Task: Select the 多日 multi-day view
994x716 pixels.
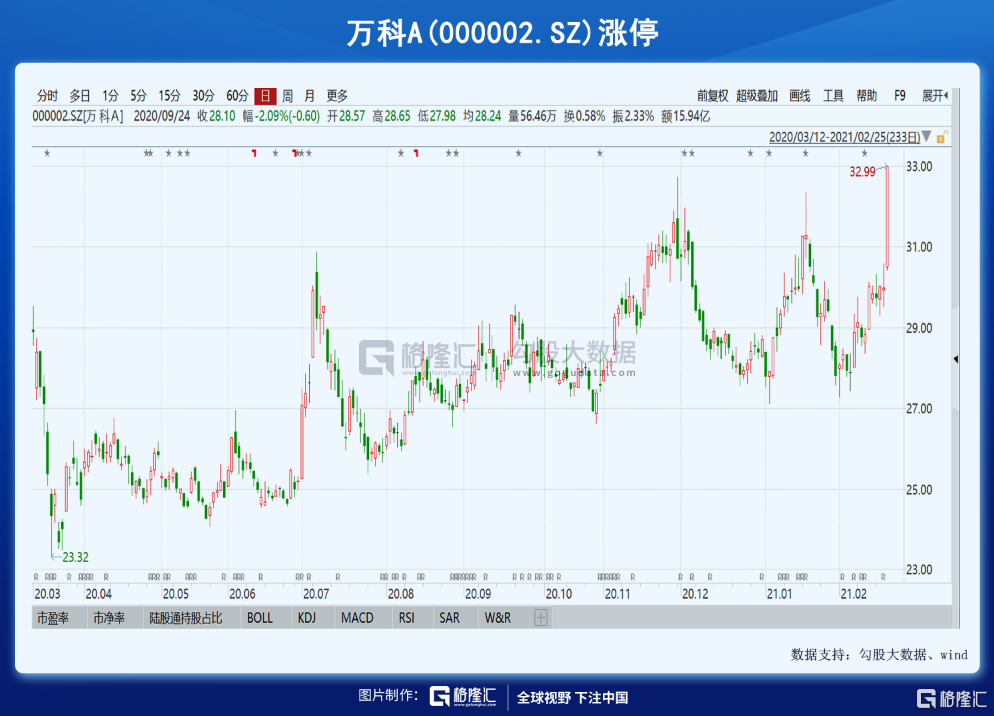Action: [80, 96]
